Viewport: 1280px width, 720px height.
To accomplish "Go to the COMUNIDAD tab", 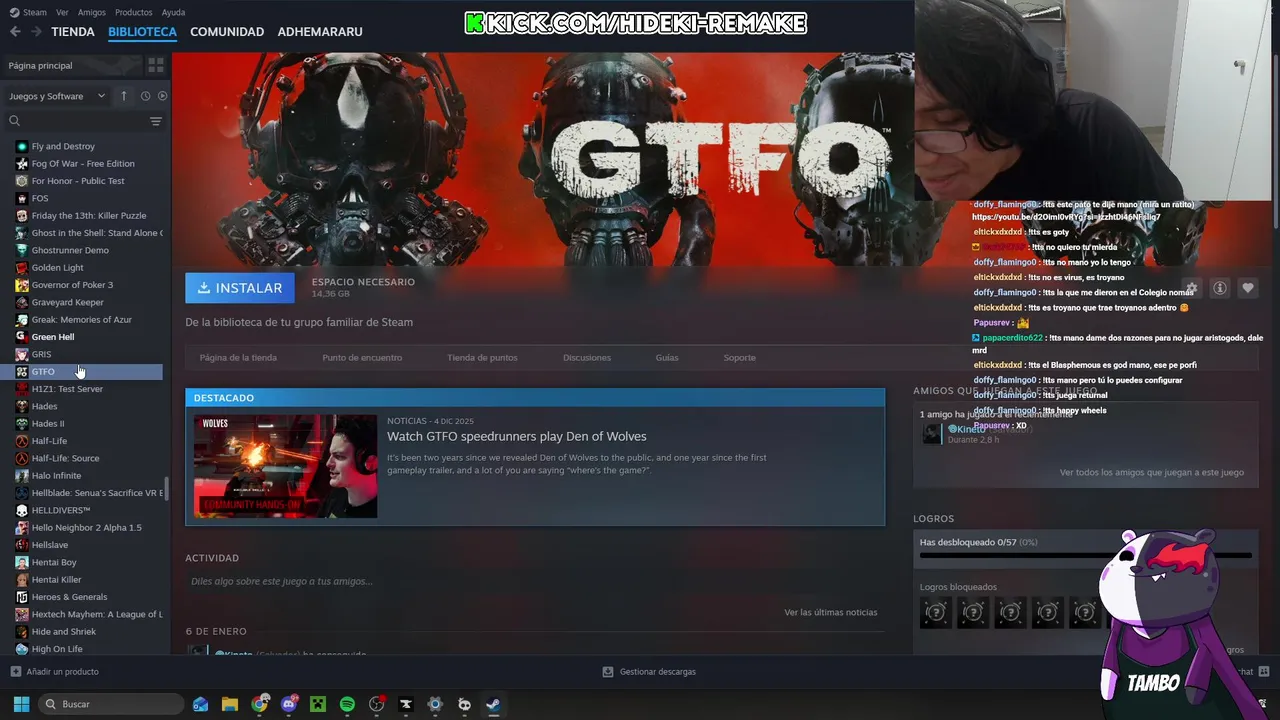I will (227, 32).
